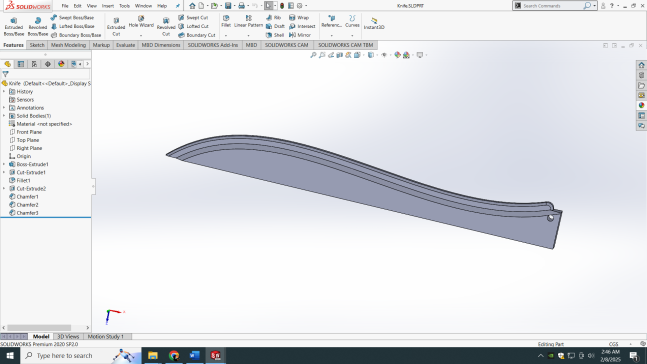
Task: Choose Boundary Boss/Base command
Action: pyautogui.click(x=76, y=35)
